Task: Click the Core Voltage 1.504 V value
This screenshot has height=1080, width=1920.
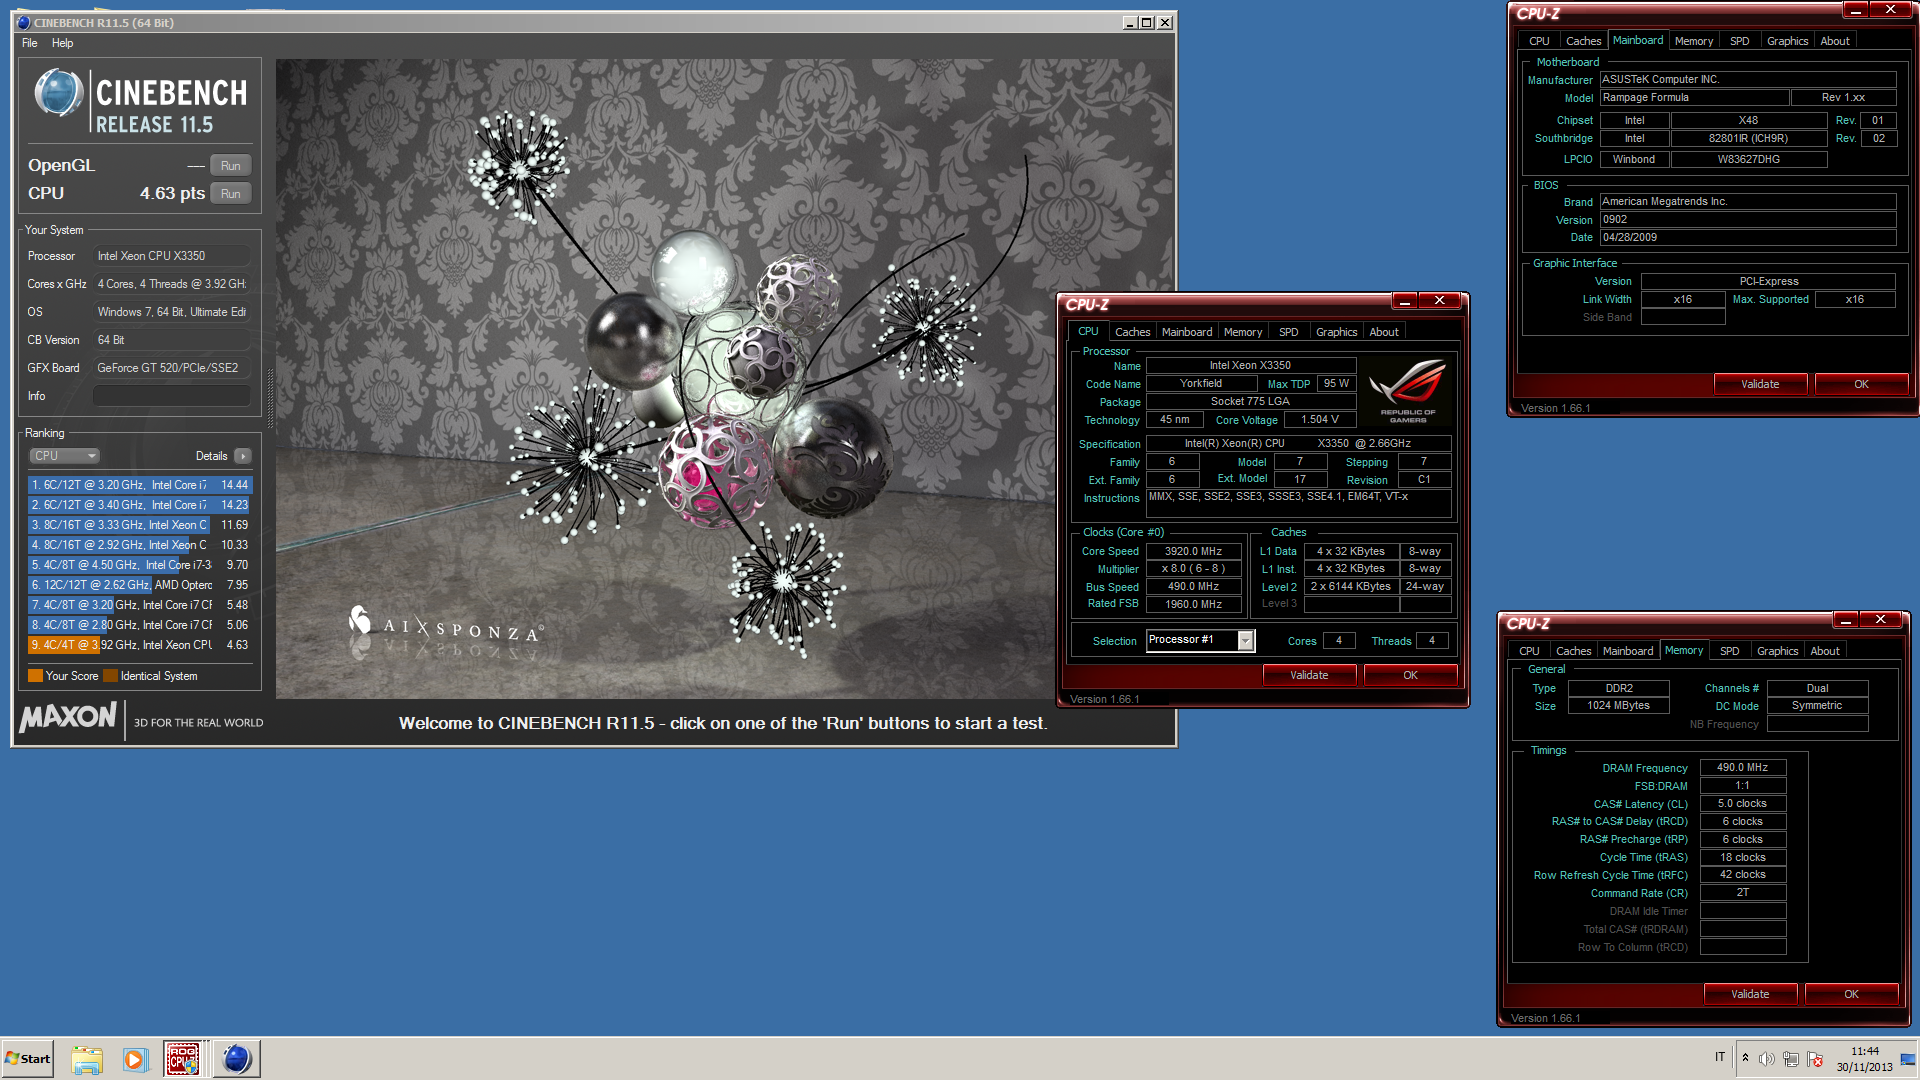Action: tap(1319, 420)
